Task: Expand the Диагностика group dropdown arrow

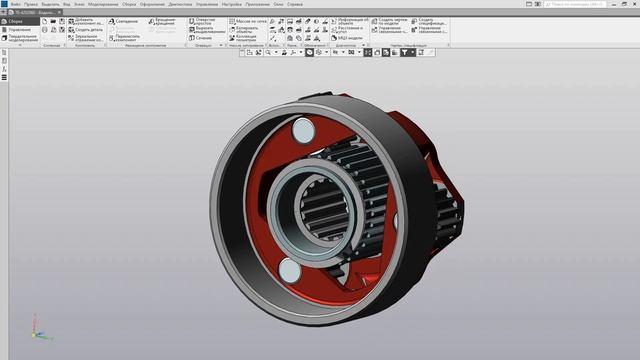Action: [x=363, y=45]
